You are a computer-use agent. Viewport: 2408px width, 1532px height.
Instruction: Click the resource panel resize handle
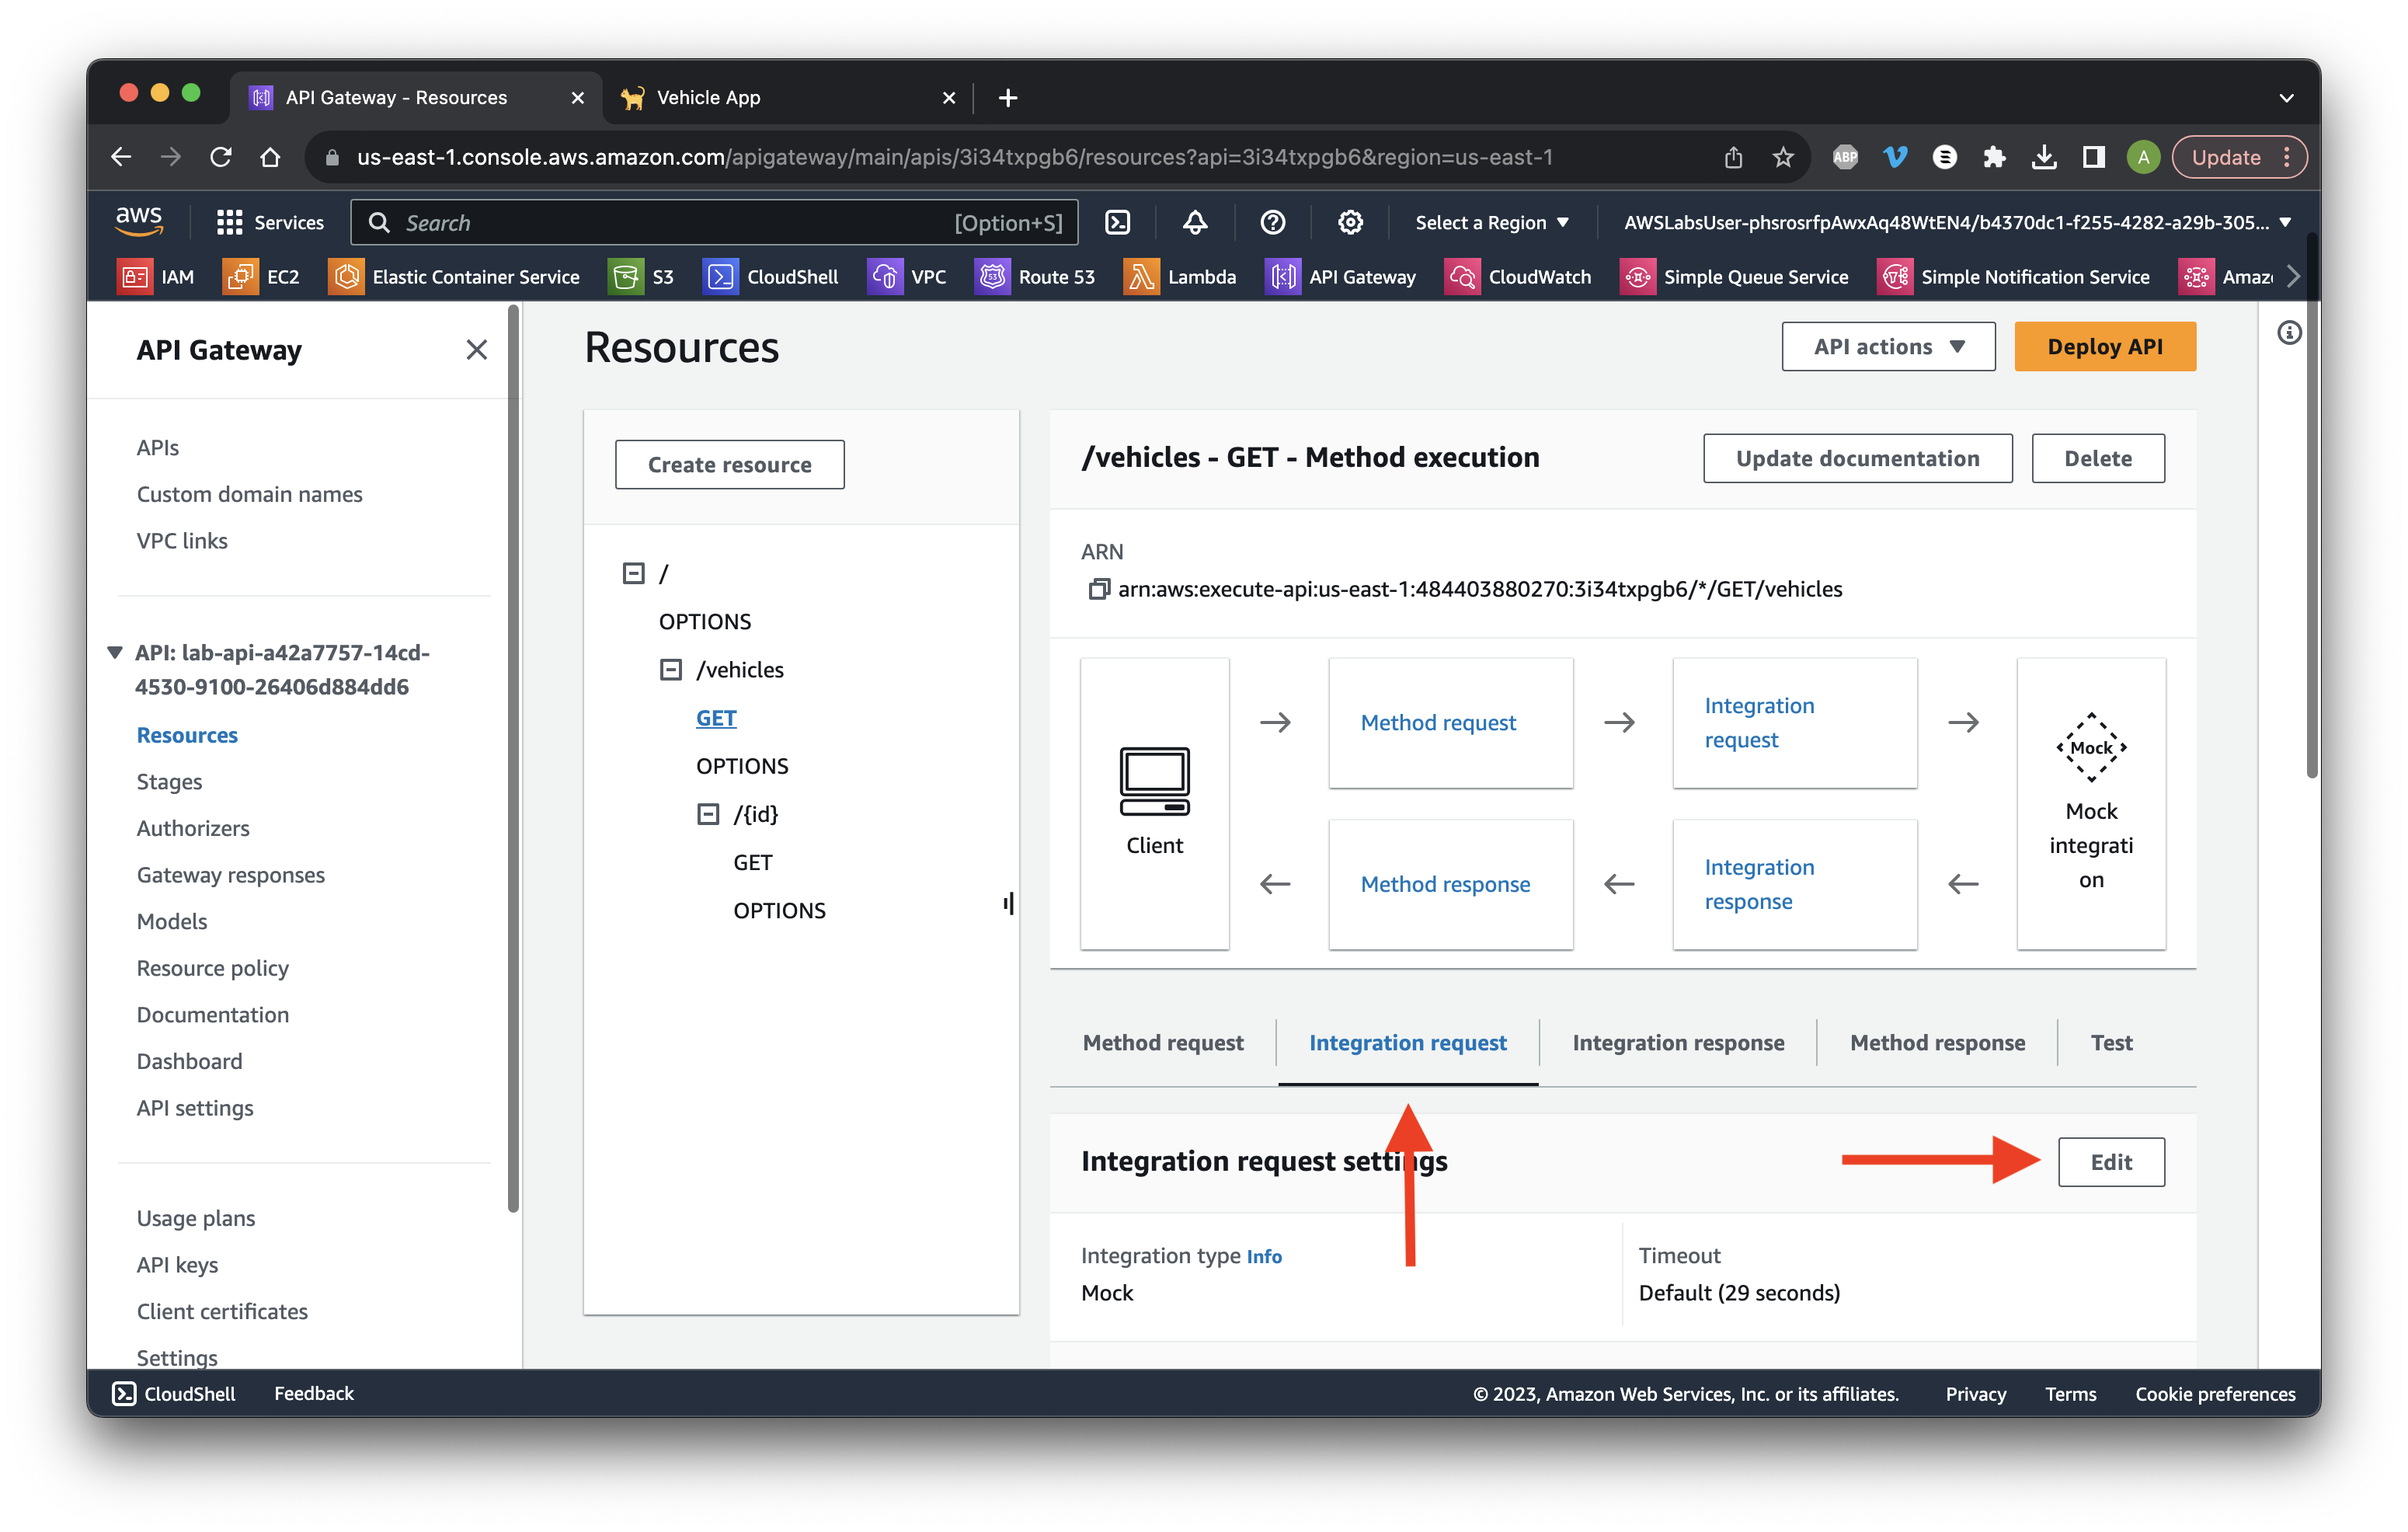(x=1008, y=903)
